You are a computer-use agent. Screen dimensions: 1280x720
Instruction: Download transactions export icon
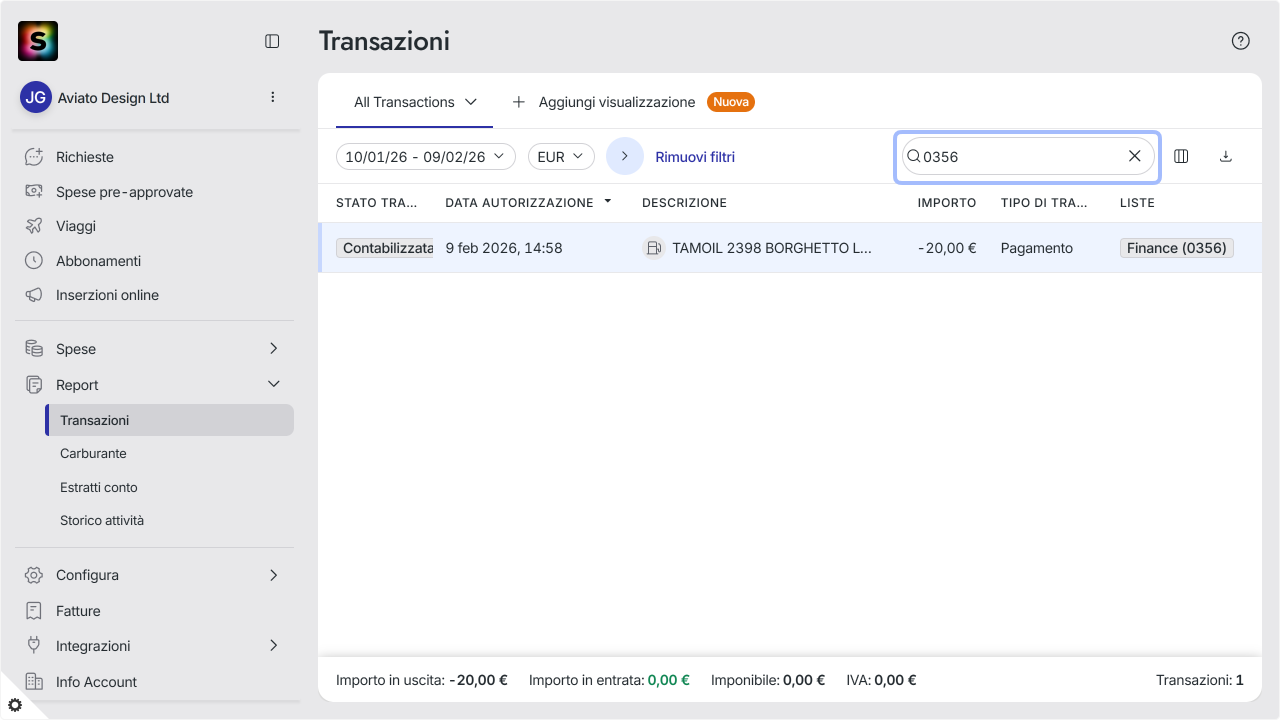tap(1226, 156)
